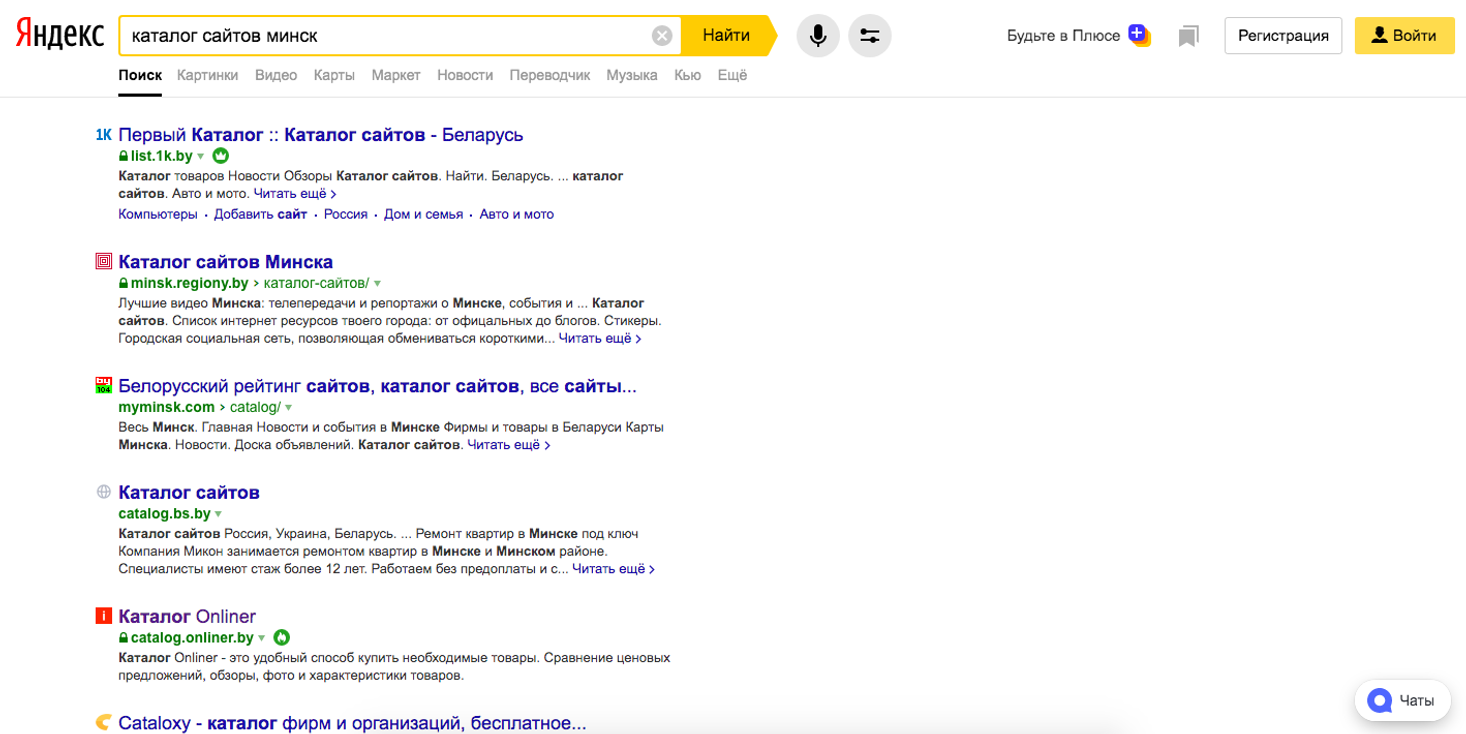Image resolution: width=1466 pixels, height=734 pixels.
Task: Start voice search with the microphone icon
Action: click(818, 36)
